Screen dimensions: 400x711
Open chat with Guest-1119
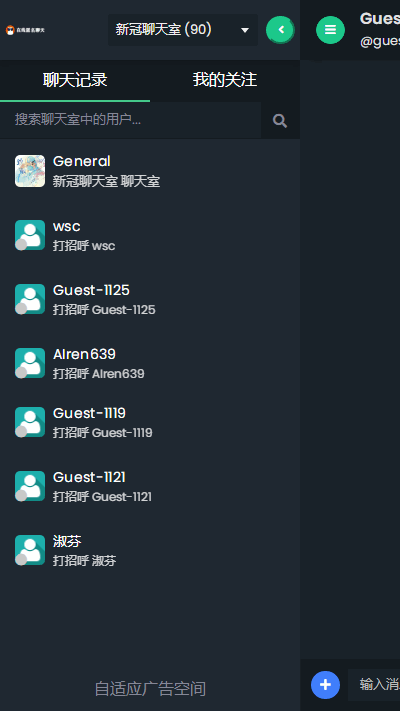(150, 423)
